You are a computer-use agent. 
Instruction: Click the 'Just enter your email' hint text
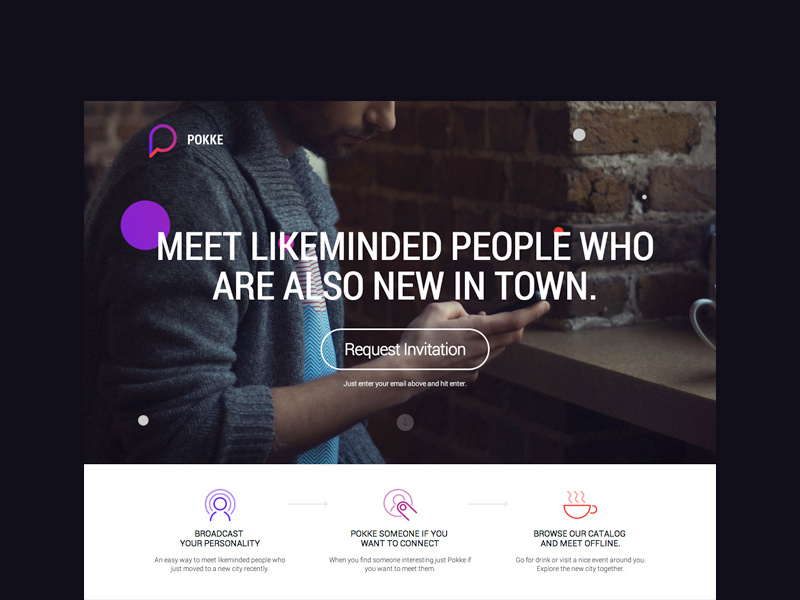[x=405, y=384]
